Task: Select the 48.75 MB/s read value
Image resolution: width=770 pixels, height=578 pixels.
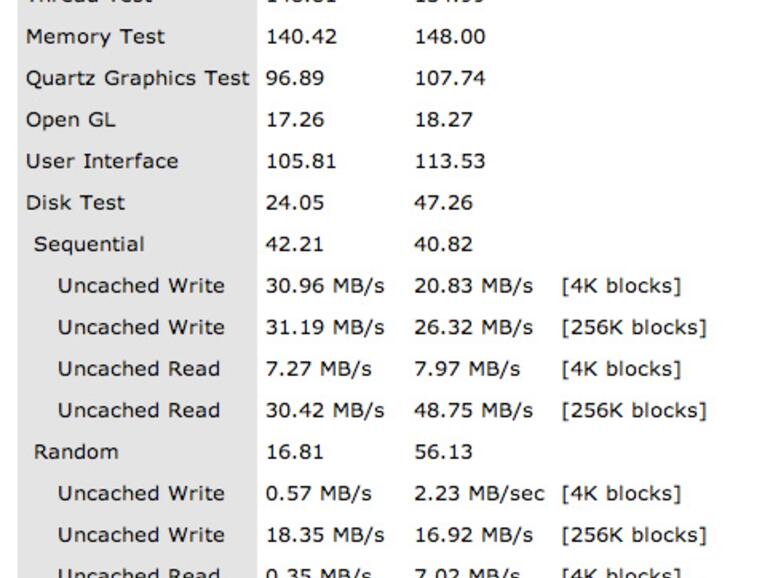Action: tap(474, 411)
